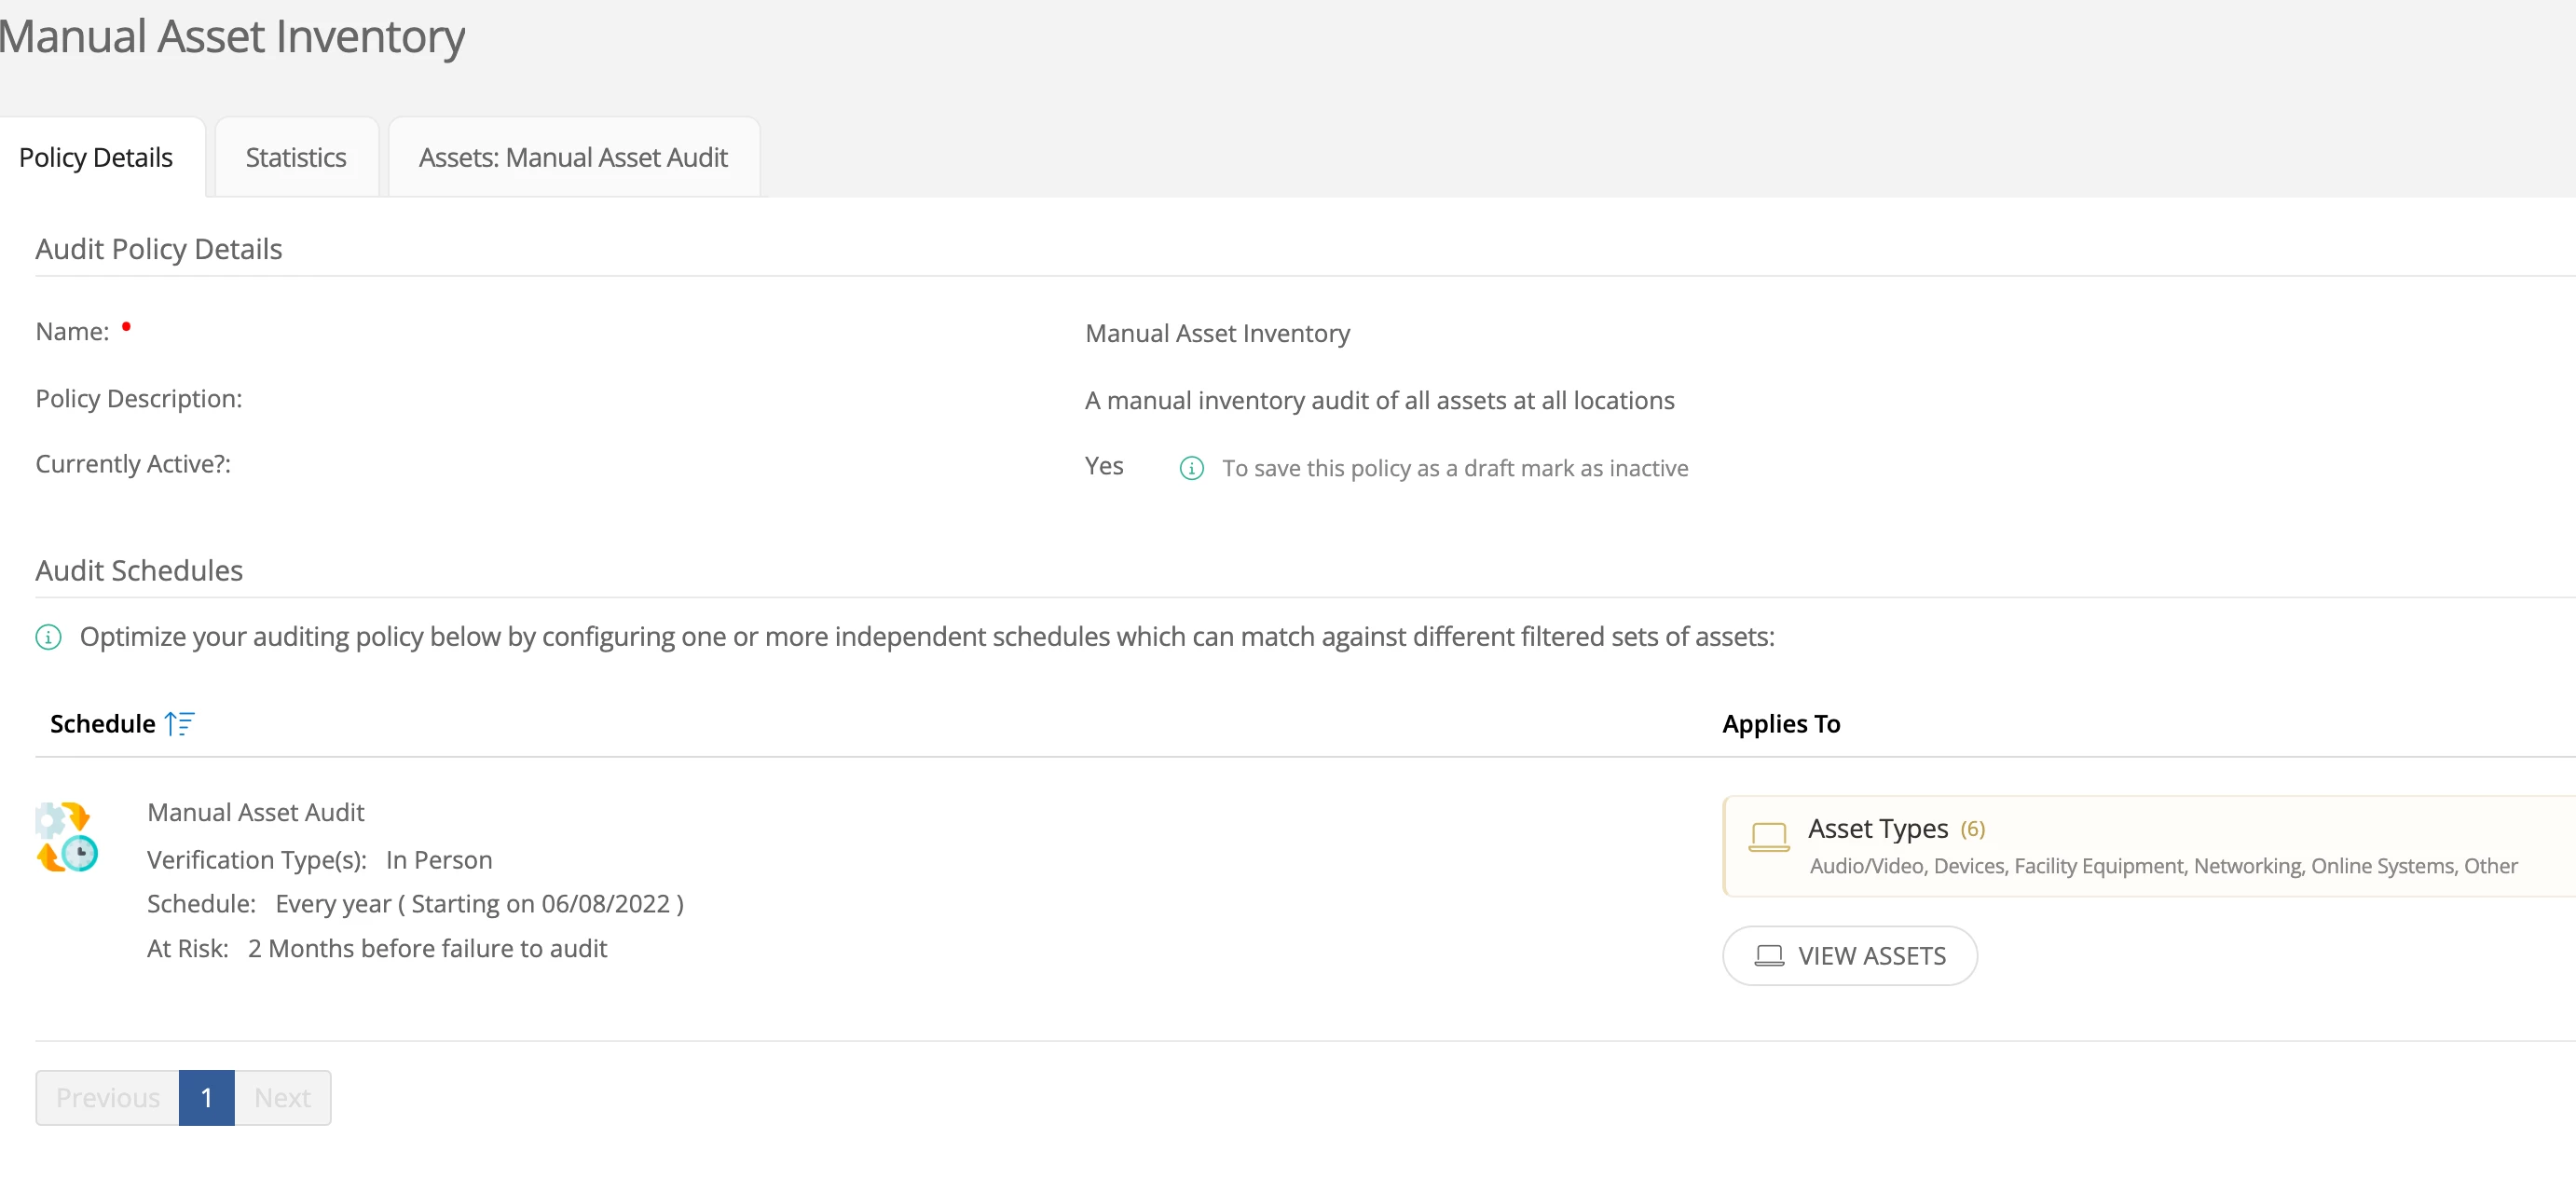This screenshot has height=1193, width=2576.
Task: Open the Assets: Manual Asset Audit tab
Action: 573,157
